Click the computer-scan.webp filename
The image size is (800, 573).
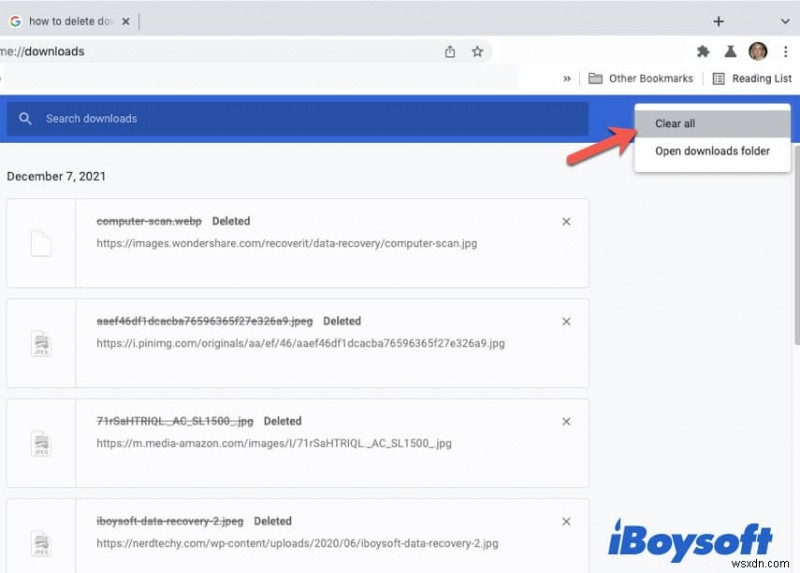[149, 221]
